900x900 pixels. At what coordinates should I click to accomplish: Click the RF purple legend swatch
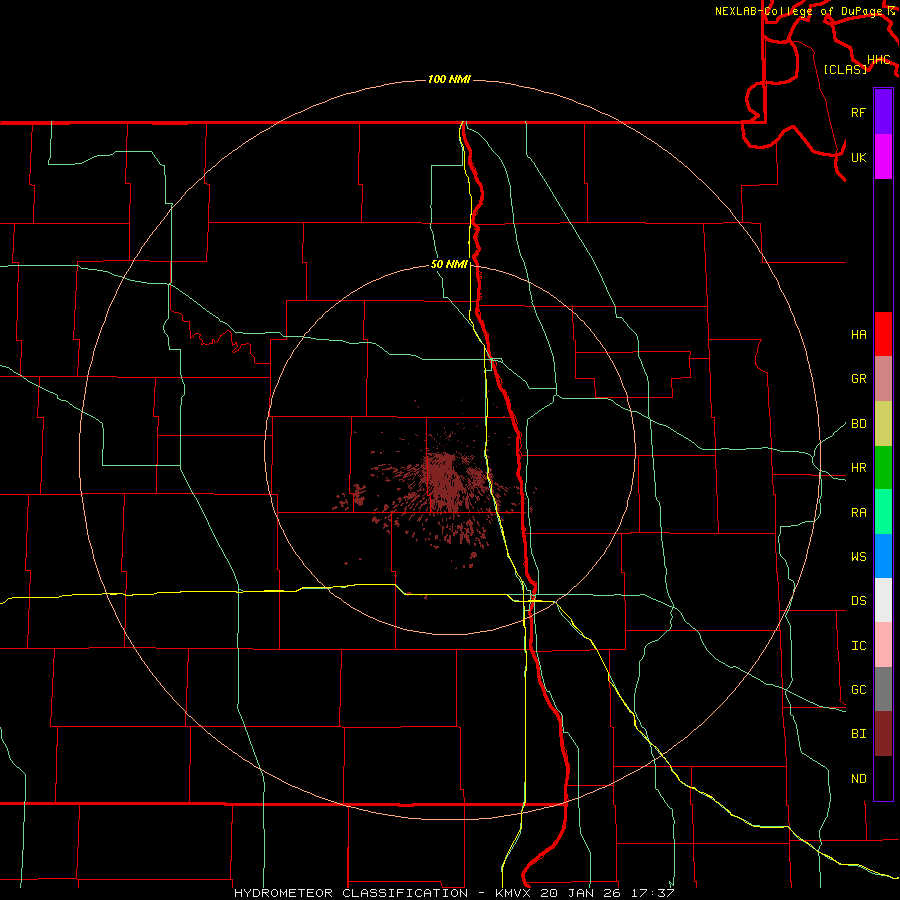click(883, 112)
